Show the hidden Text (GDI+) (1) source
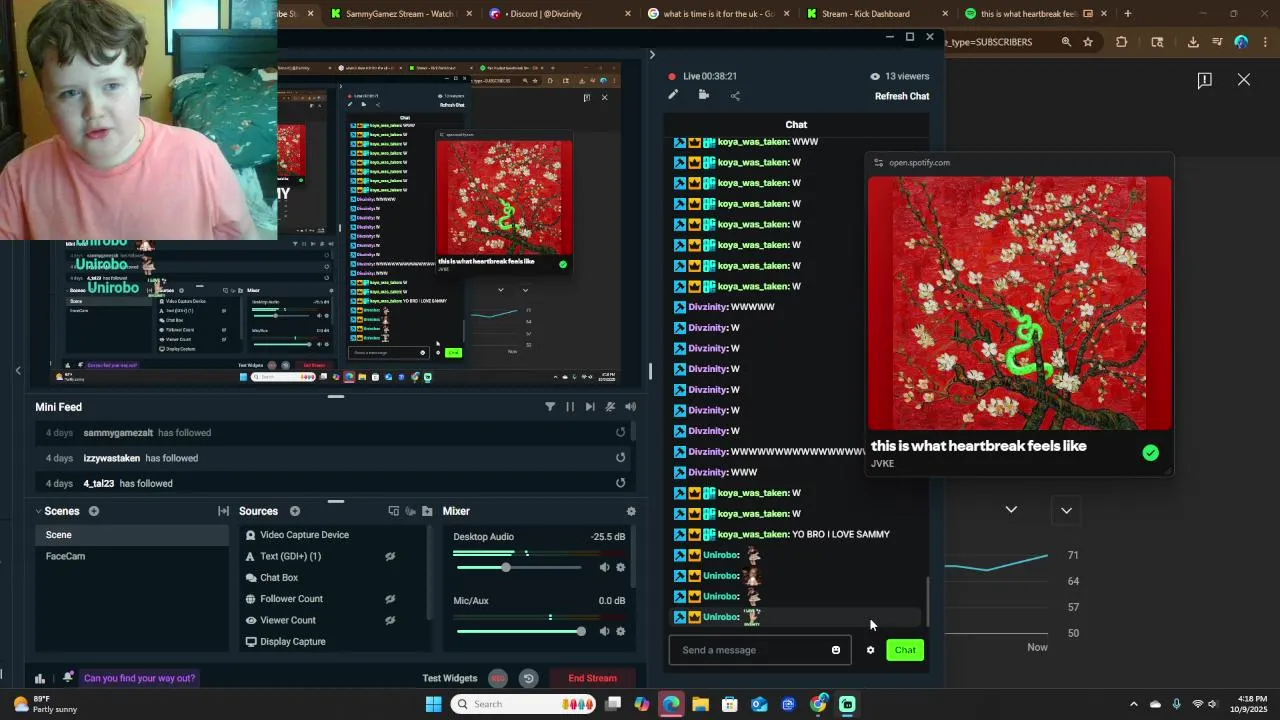The width and height of the screenshot is (1280, 720). coord(390,556)
